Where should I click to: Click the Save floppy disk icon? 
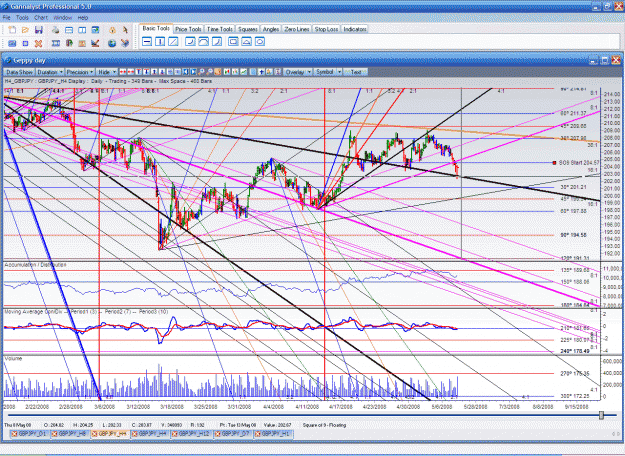[39, 30]
